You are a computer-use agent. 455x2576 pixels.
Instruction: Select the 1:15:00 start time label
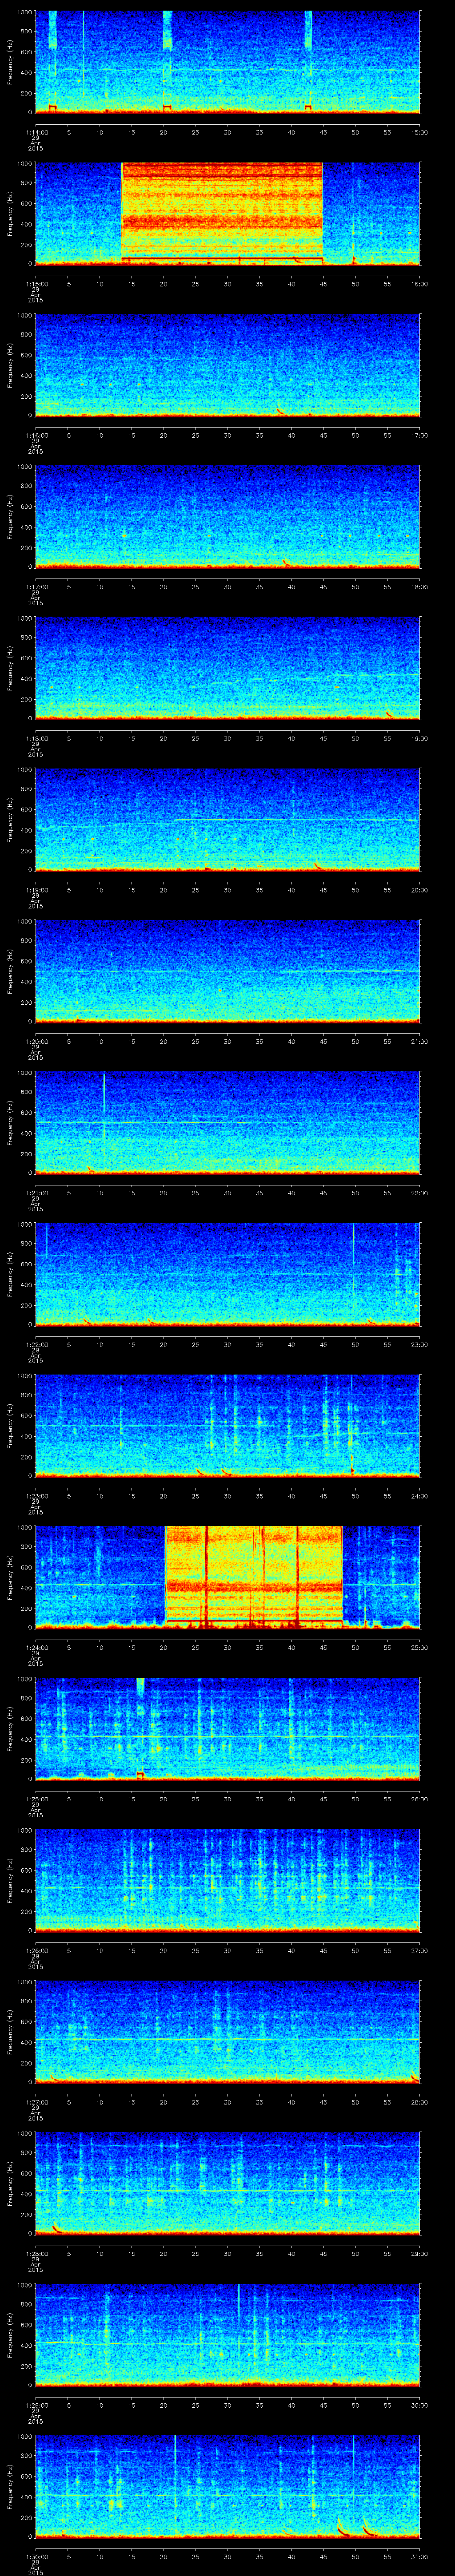tap(36, 284)
